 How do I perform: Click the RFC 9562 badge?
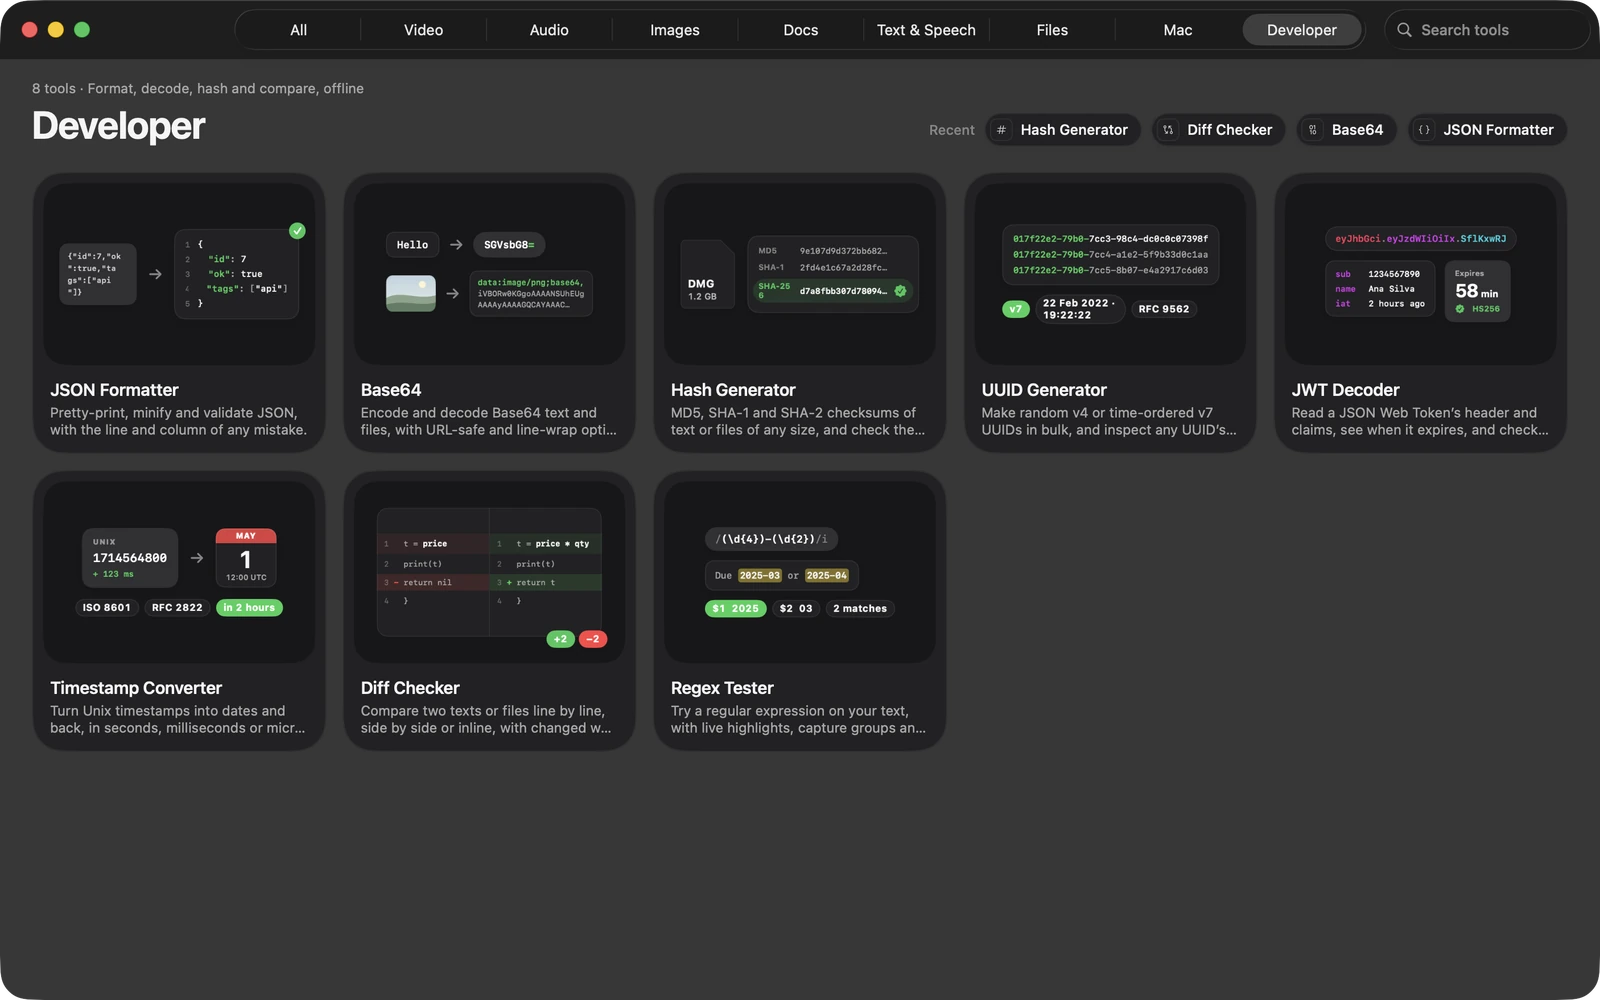(x=1164, y=309)
